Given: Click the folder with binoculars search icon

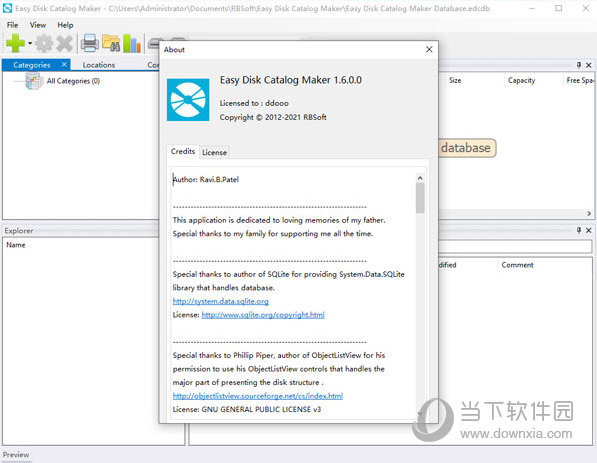Looking at the screenshot, I should [x=111, y=43].
